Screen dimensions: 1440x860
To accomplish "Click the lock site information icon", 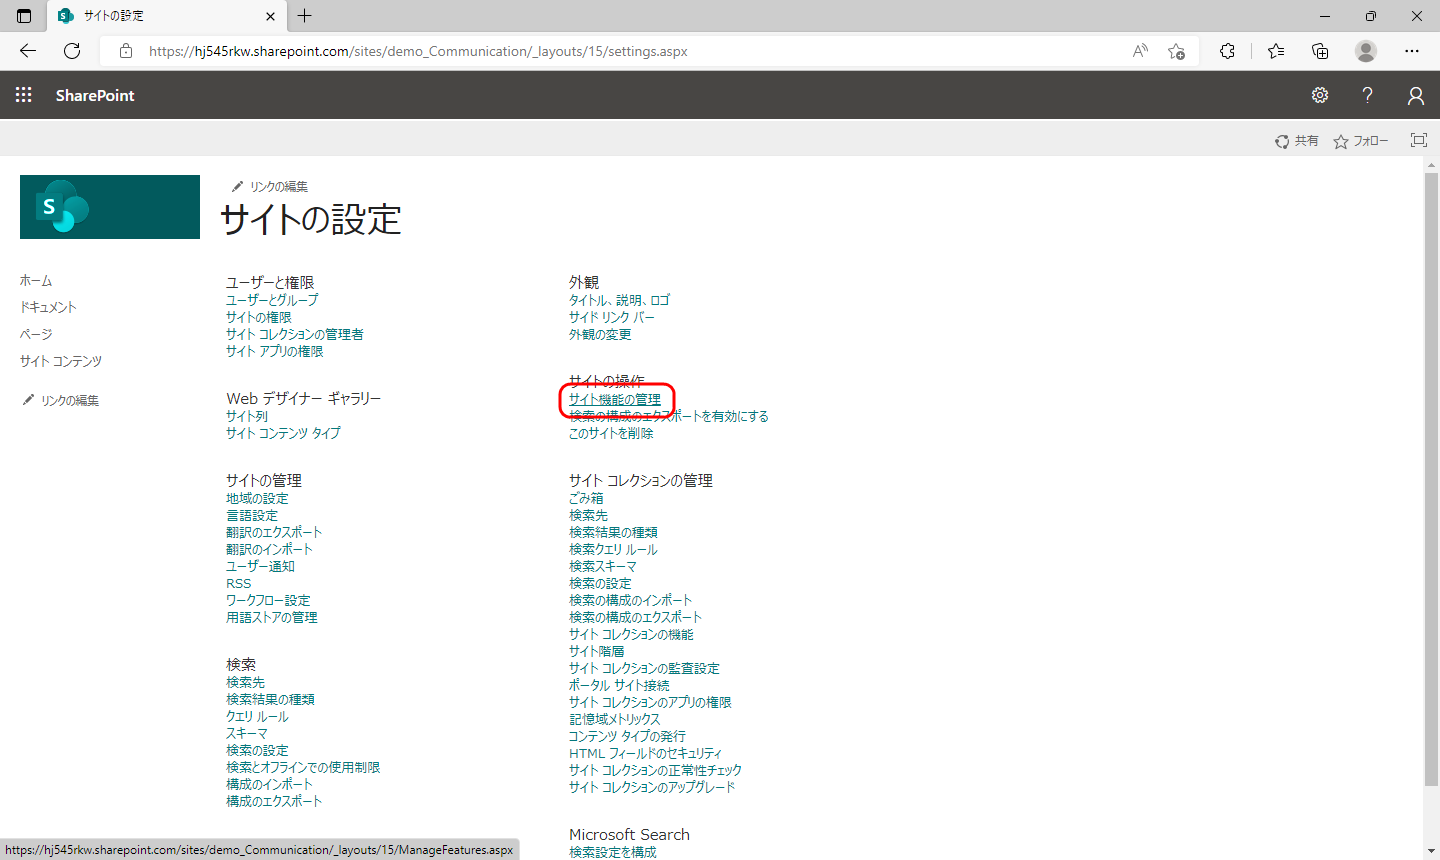I will [x=126, y=51].
